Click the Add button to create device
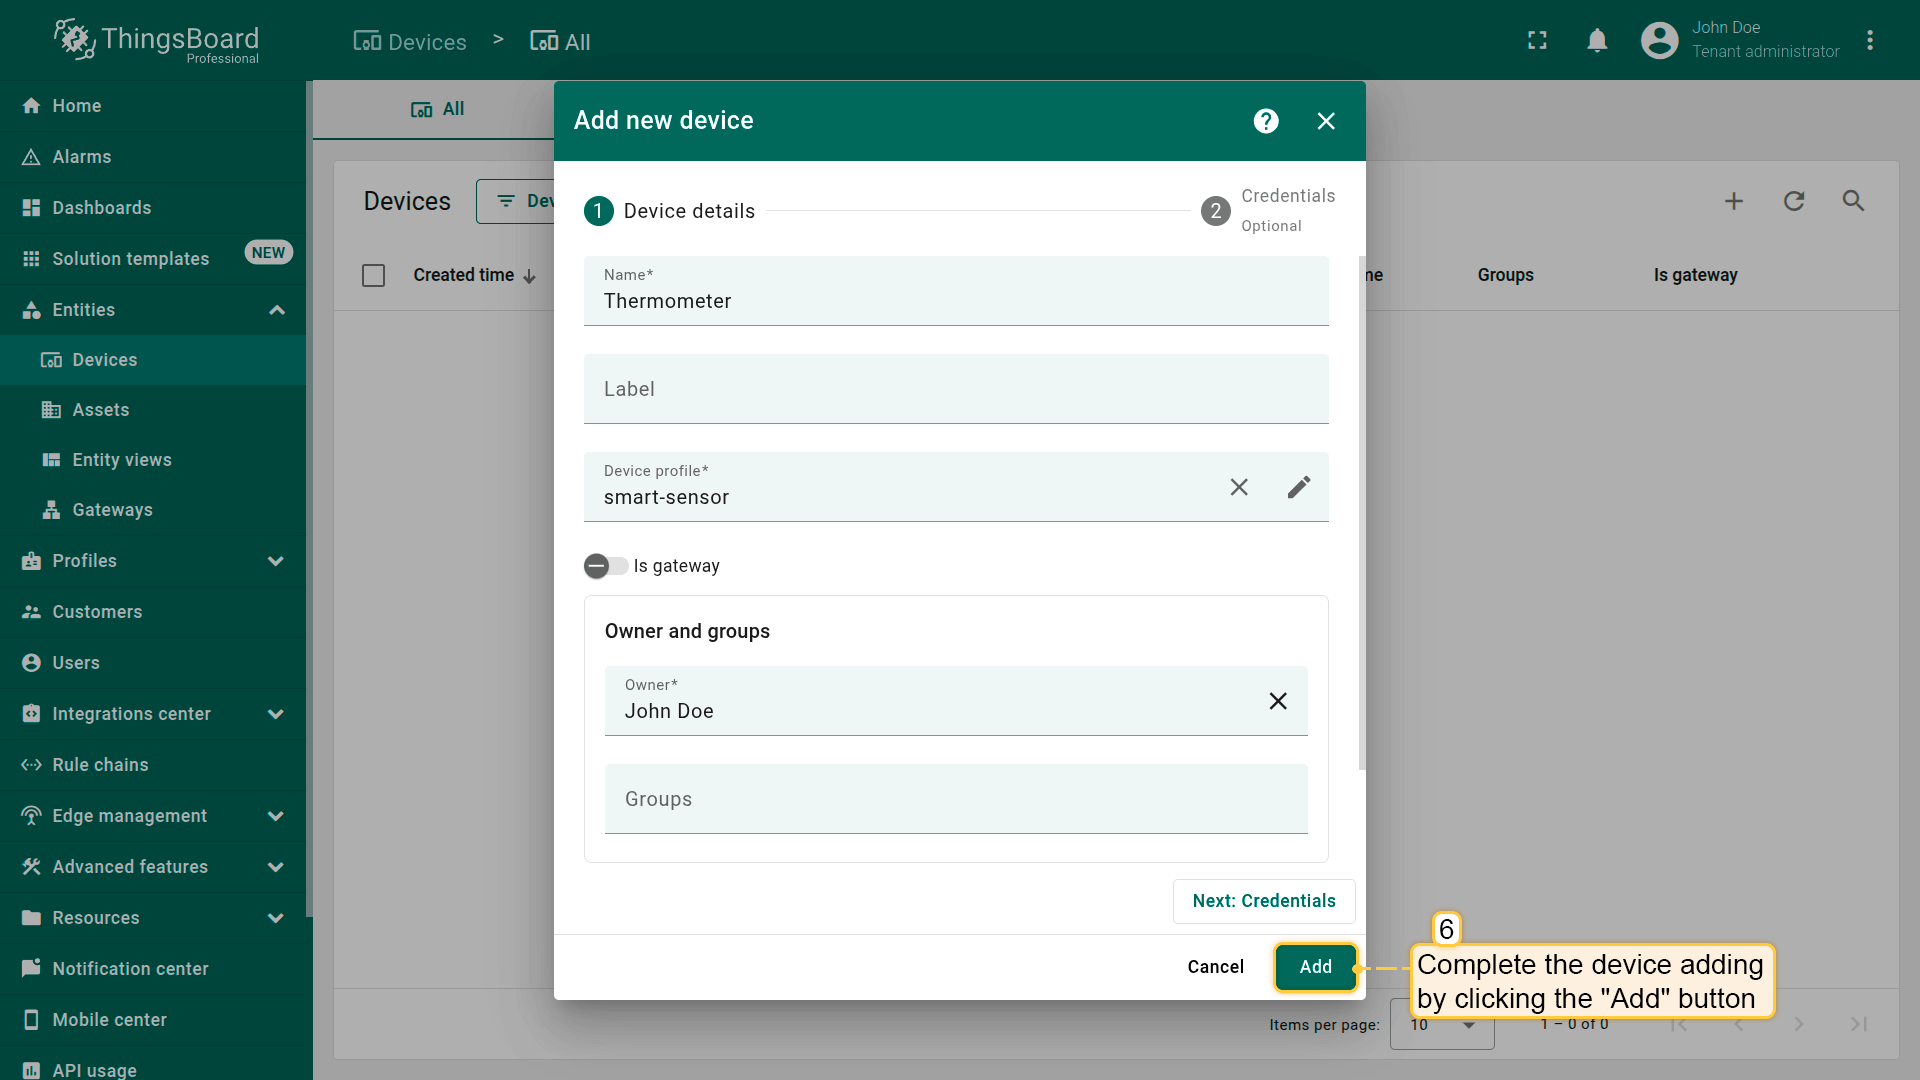 coord(1315,967)
